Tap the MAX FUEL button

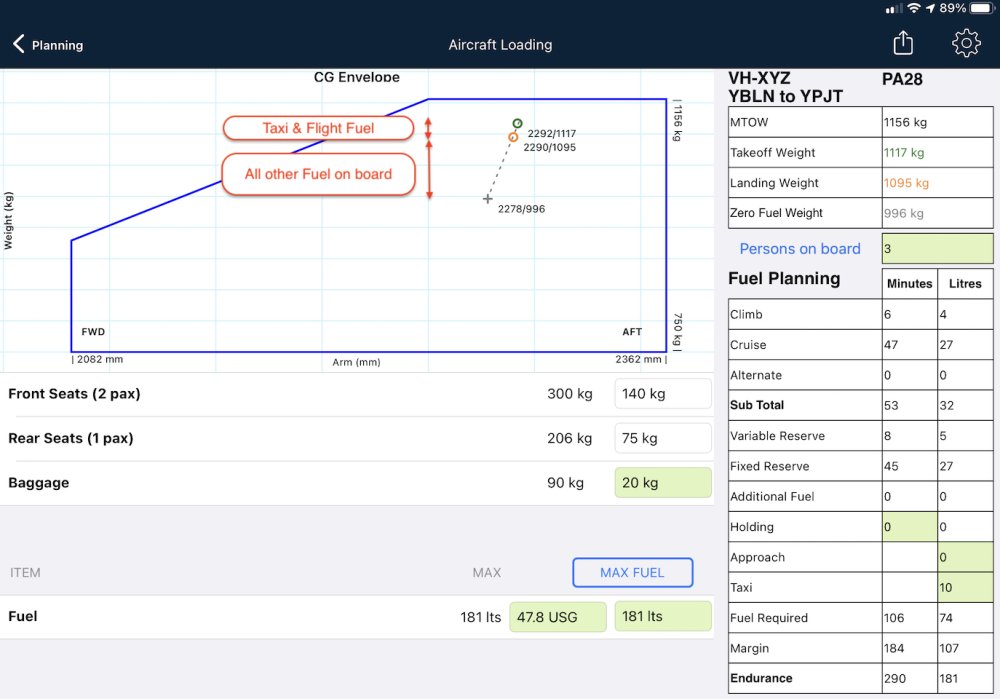633,573
